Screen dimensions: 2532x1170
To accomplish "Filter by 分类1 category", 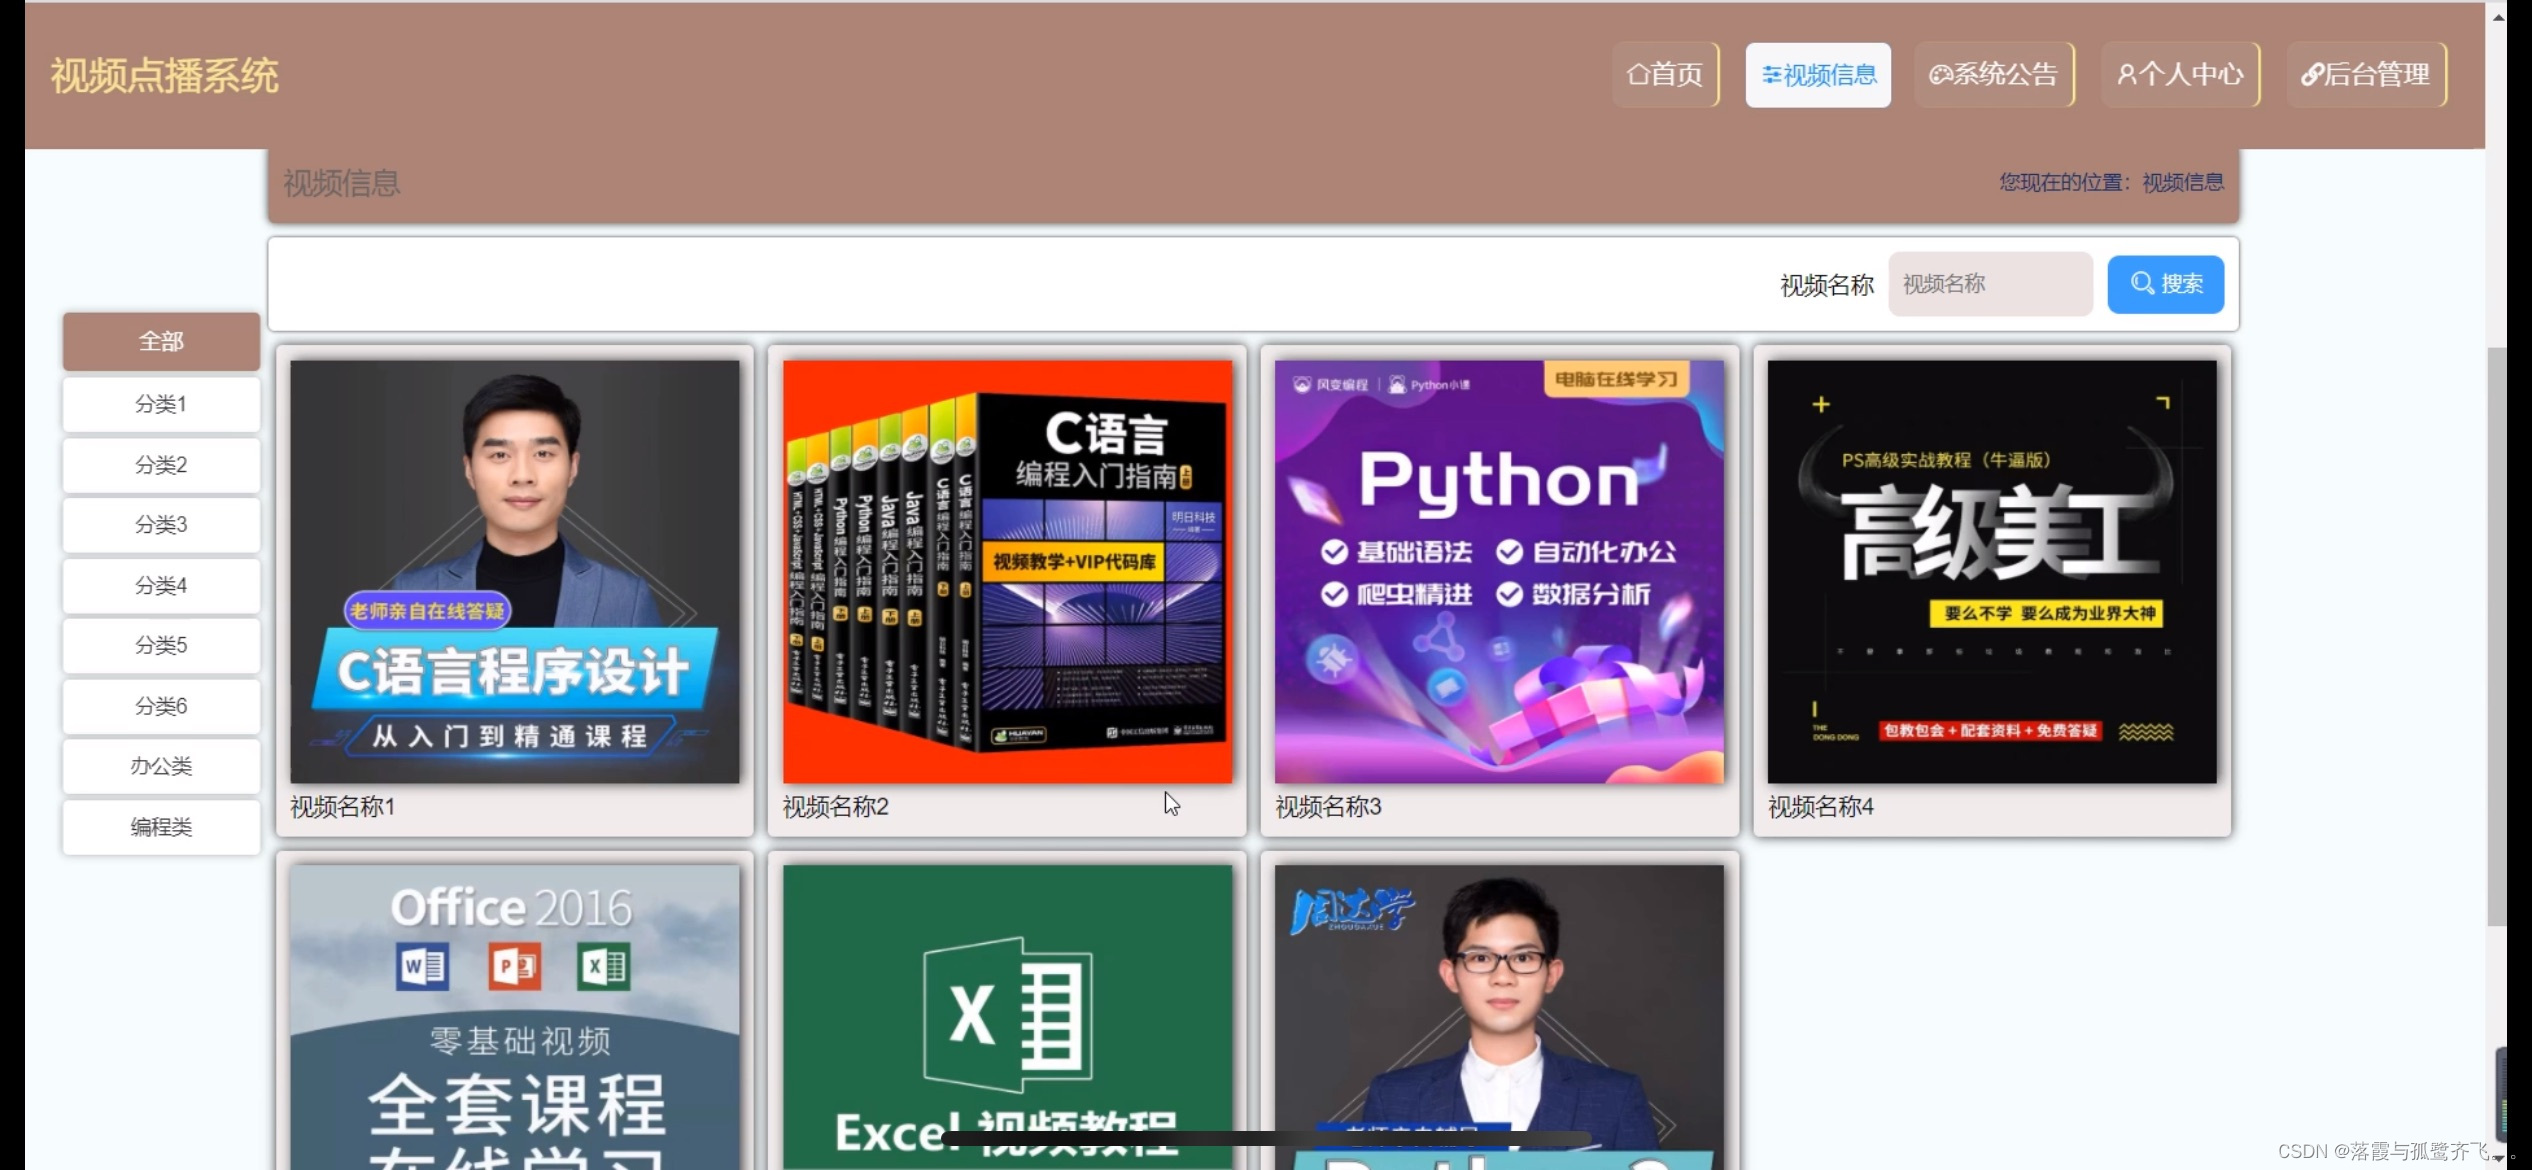I will click(x=161, y=404).
